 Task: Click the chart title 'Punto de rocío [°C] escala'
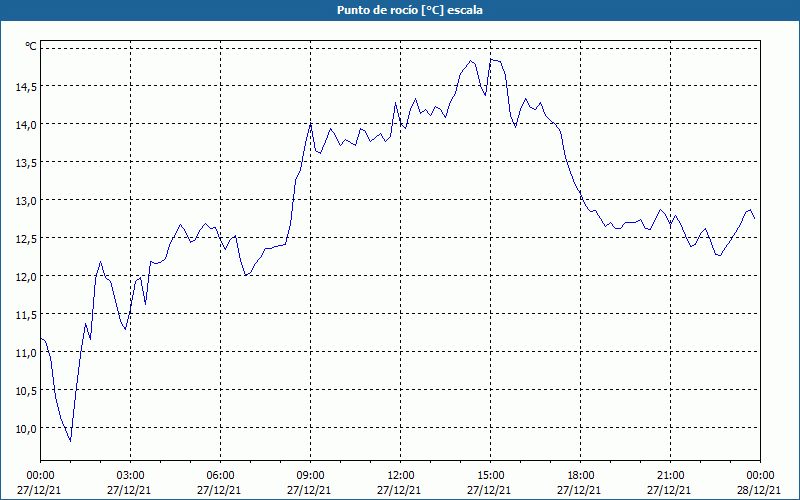pyautogui.click(x=410, y=10)
